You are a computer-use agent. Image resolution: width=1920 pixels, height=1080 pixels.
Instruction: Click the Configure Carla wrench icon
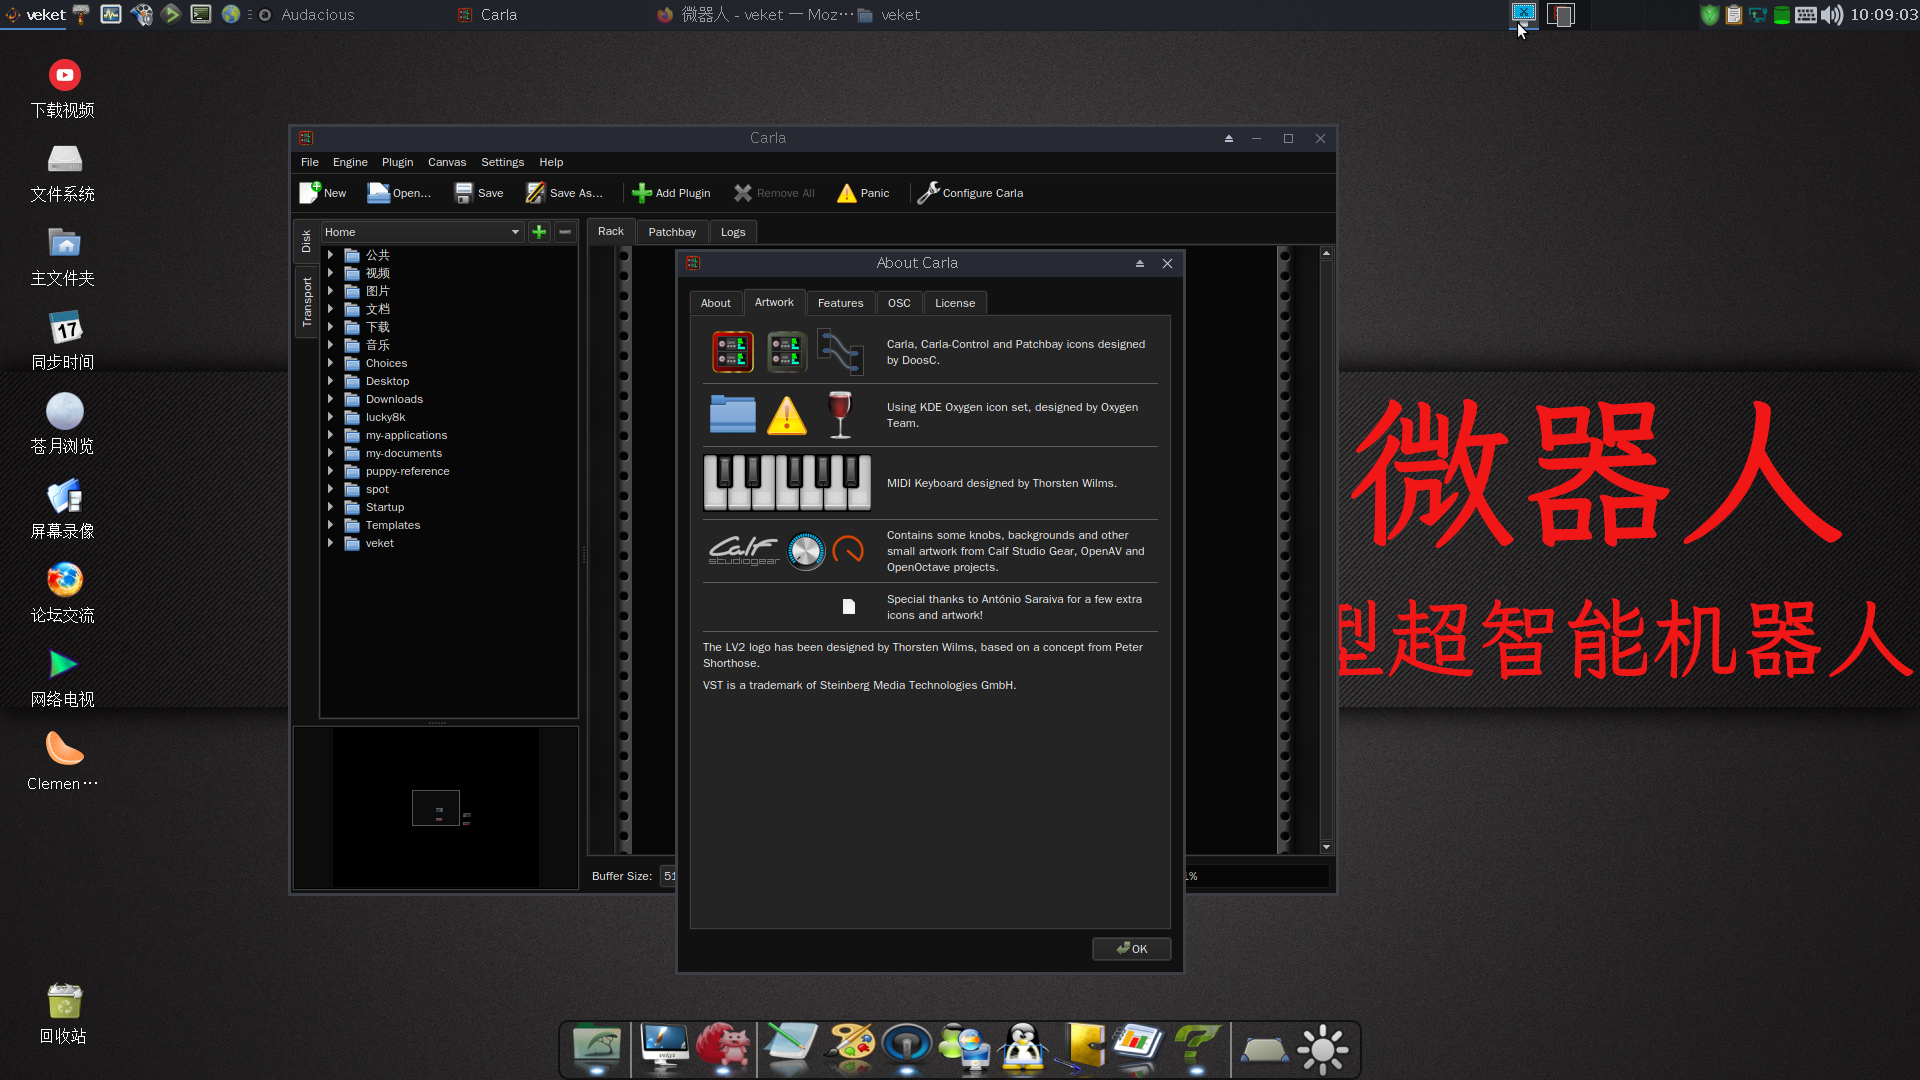(930, 193)
